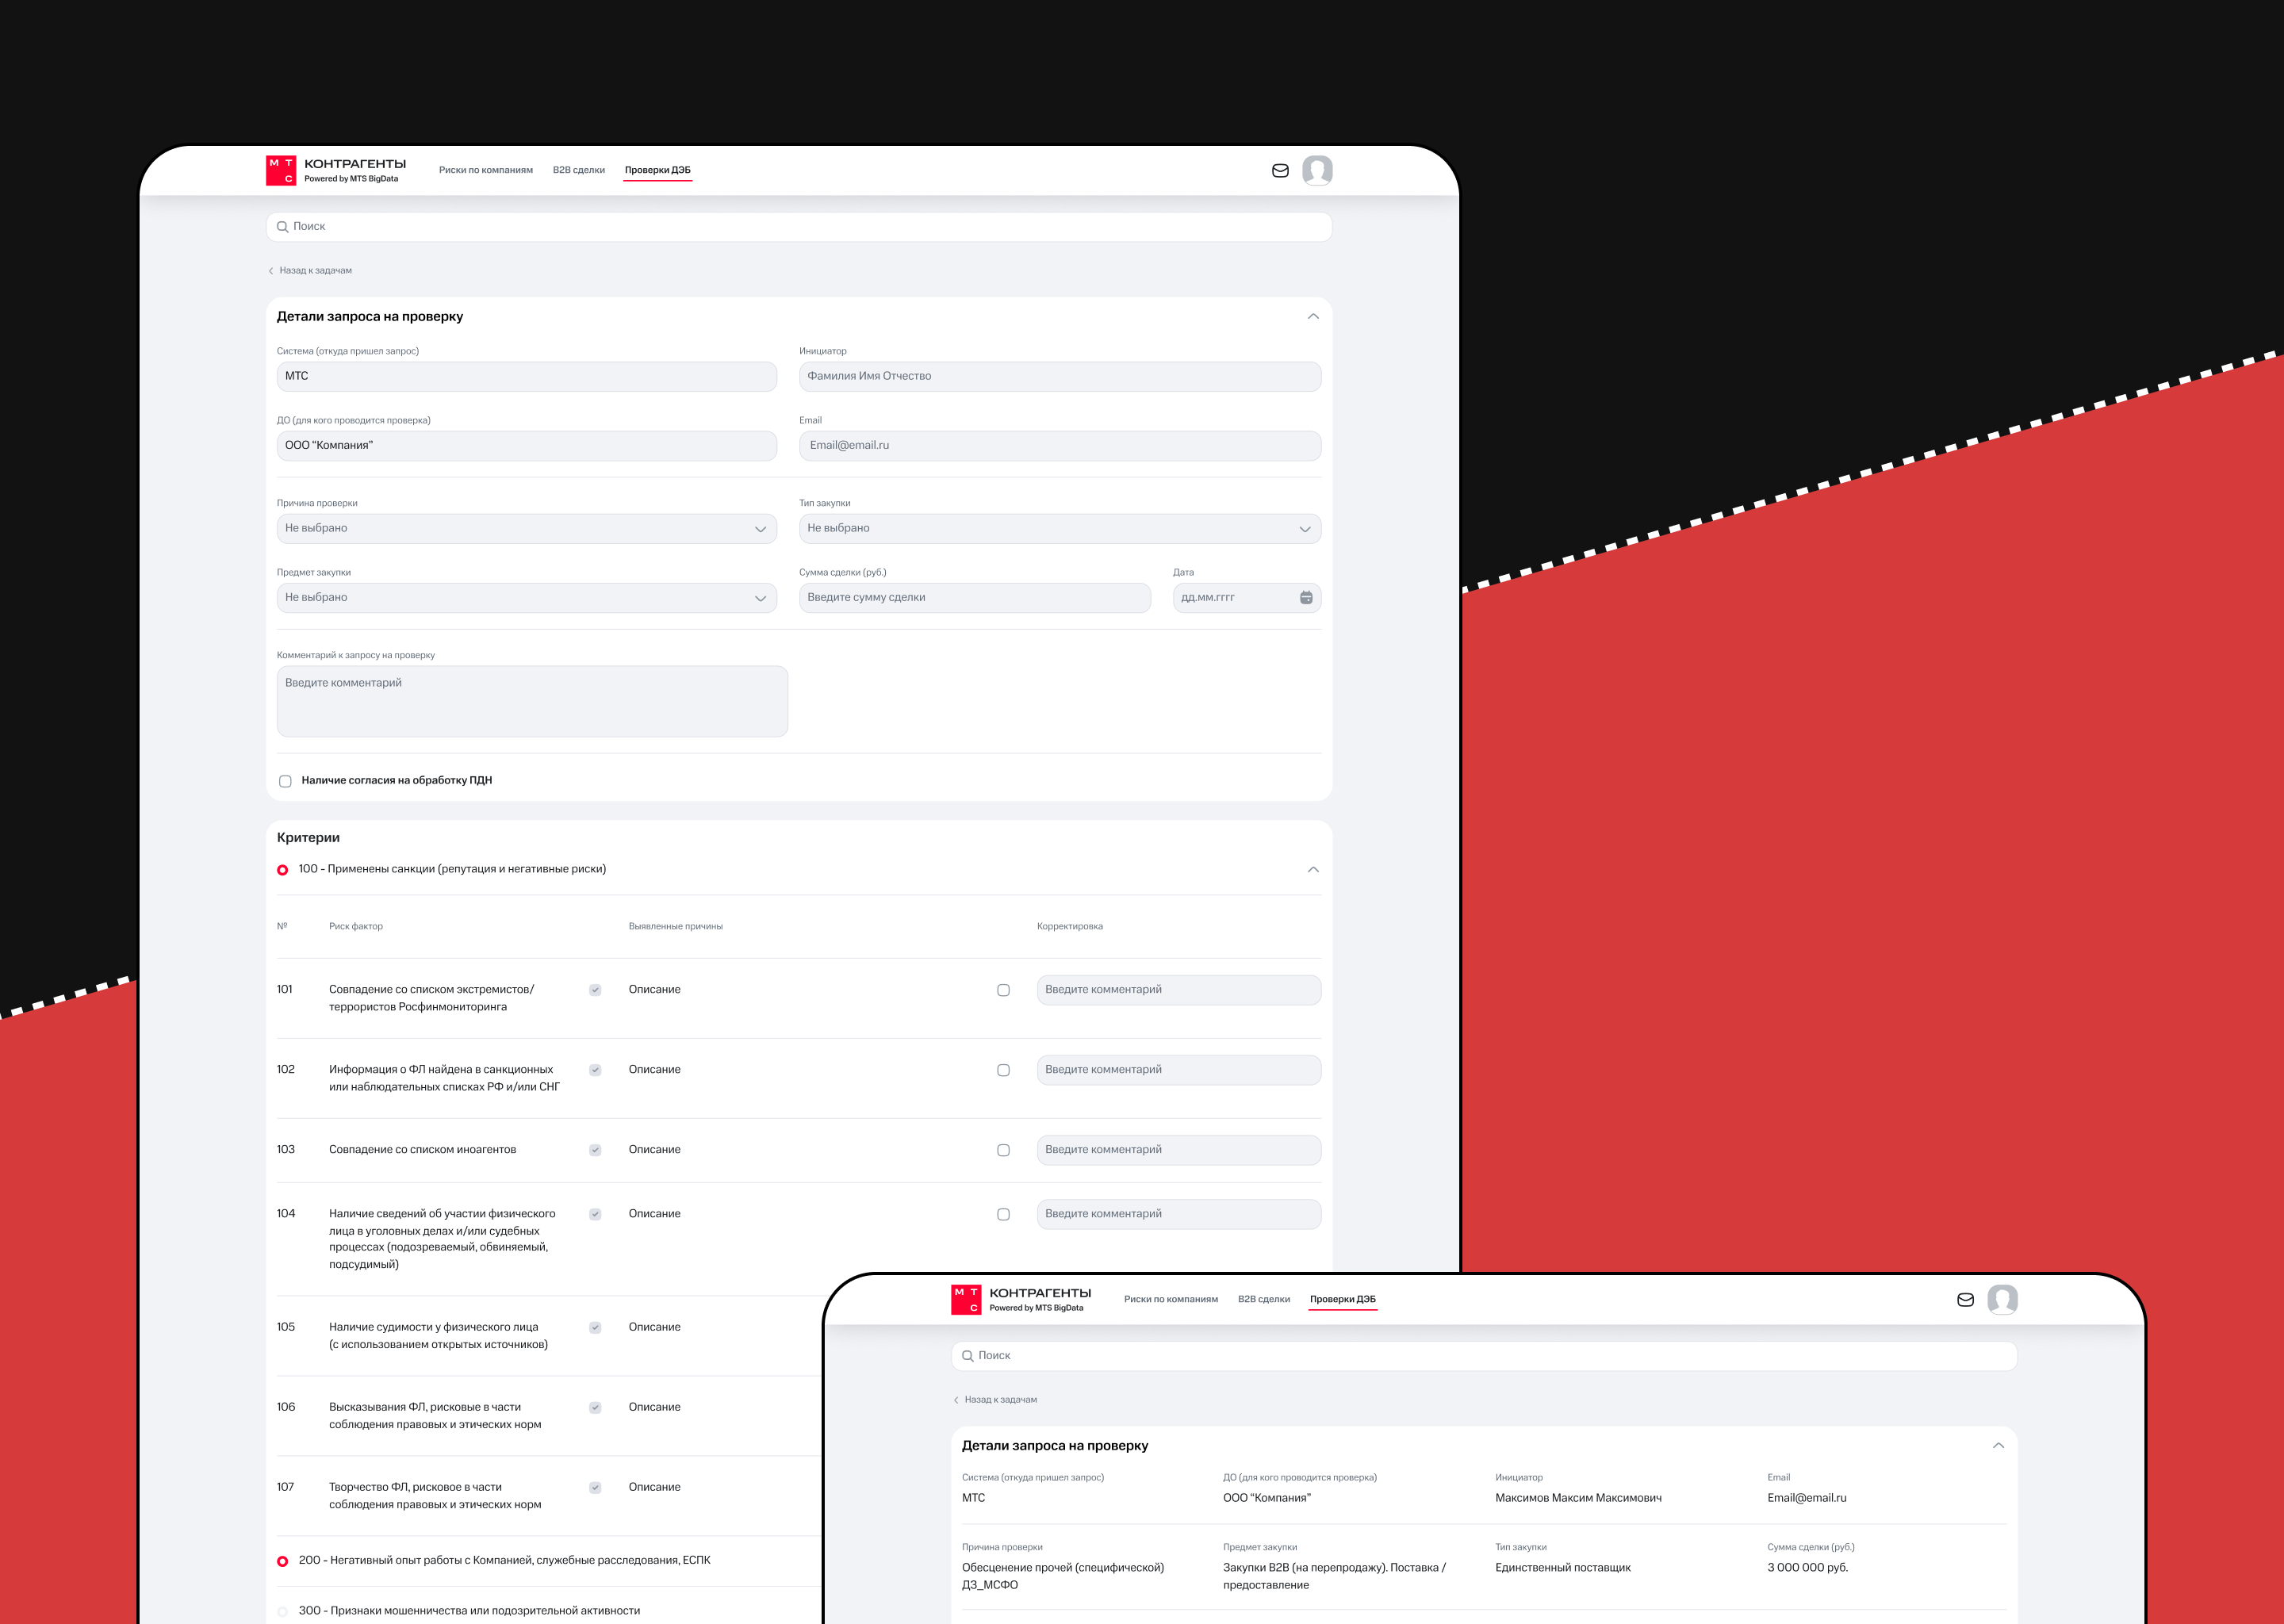
Task: Expand criterion 200 - Негативный опыт работы
Action: (x=504, y=1560)
